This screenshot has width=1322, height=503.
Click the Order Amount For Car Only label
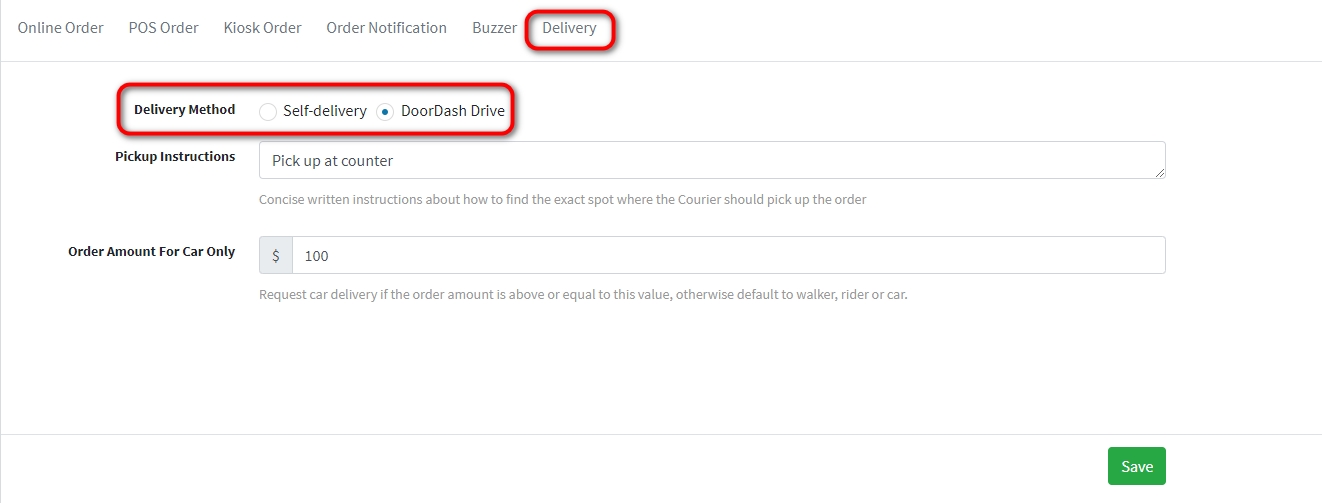click(151, 252)
